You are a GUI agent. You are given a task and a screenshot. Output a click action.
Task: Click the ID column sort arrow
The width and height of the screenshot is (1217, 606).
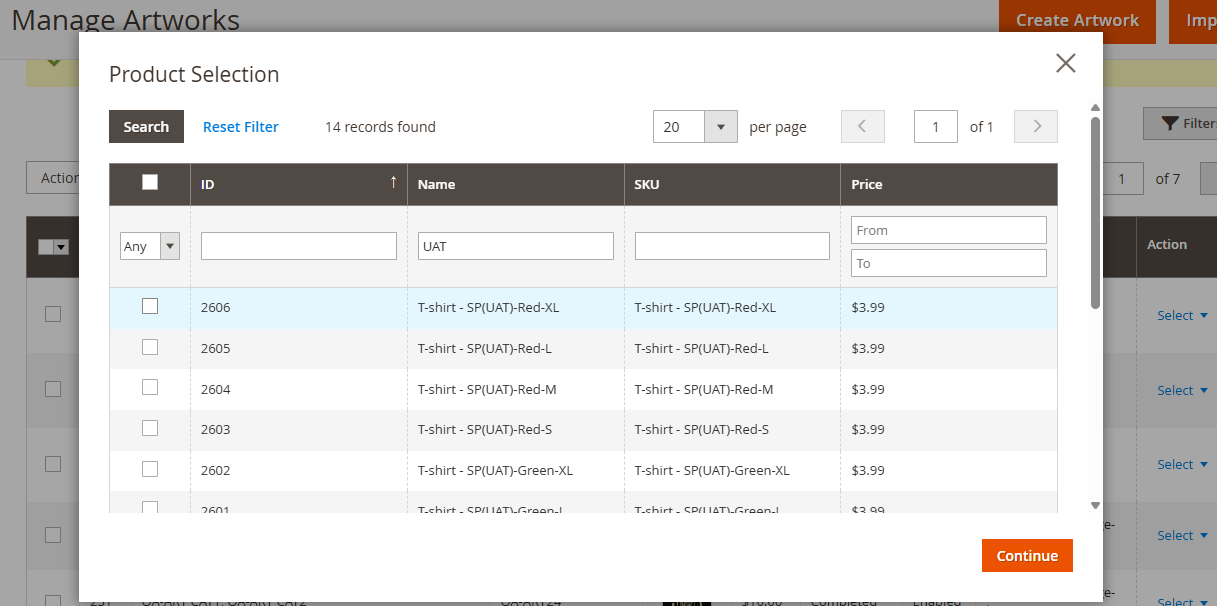tap(393, 183)
